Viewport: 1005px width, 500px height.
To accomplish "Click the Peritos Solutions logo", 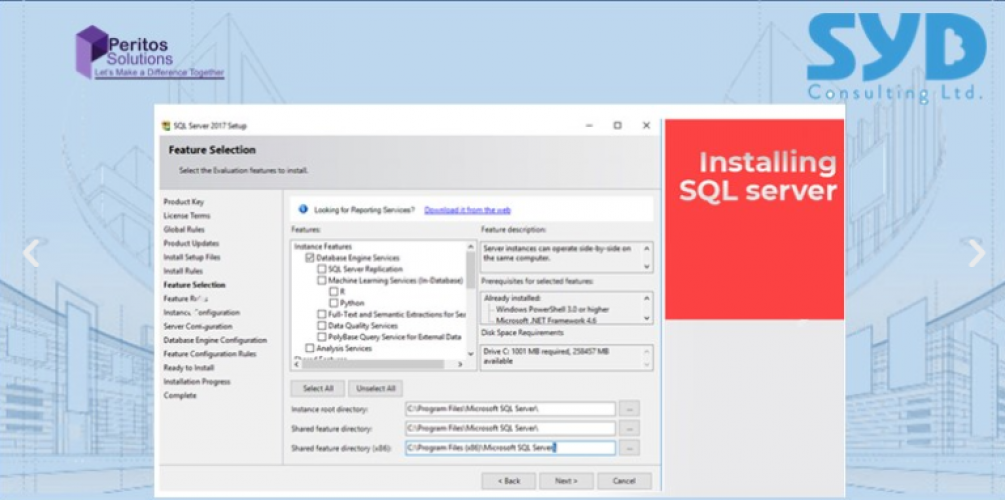I will 149,51.
